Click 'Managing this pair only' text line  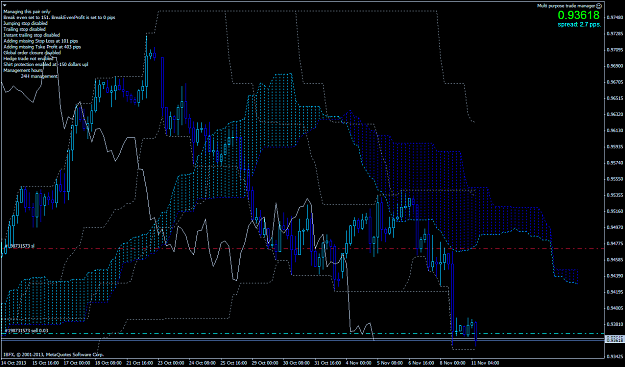point(27,12)
